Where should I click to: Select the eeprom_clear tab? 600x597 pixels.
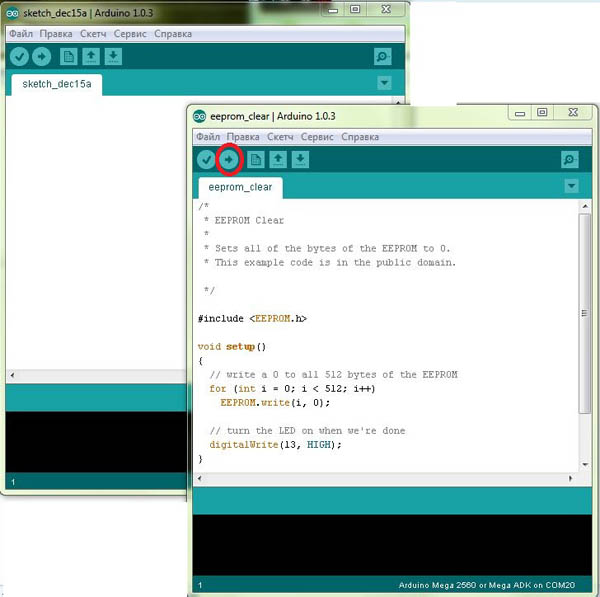(240, 188)
